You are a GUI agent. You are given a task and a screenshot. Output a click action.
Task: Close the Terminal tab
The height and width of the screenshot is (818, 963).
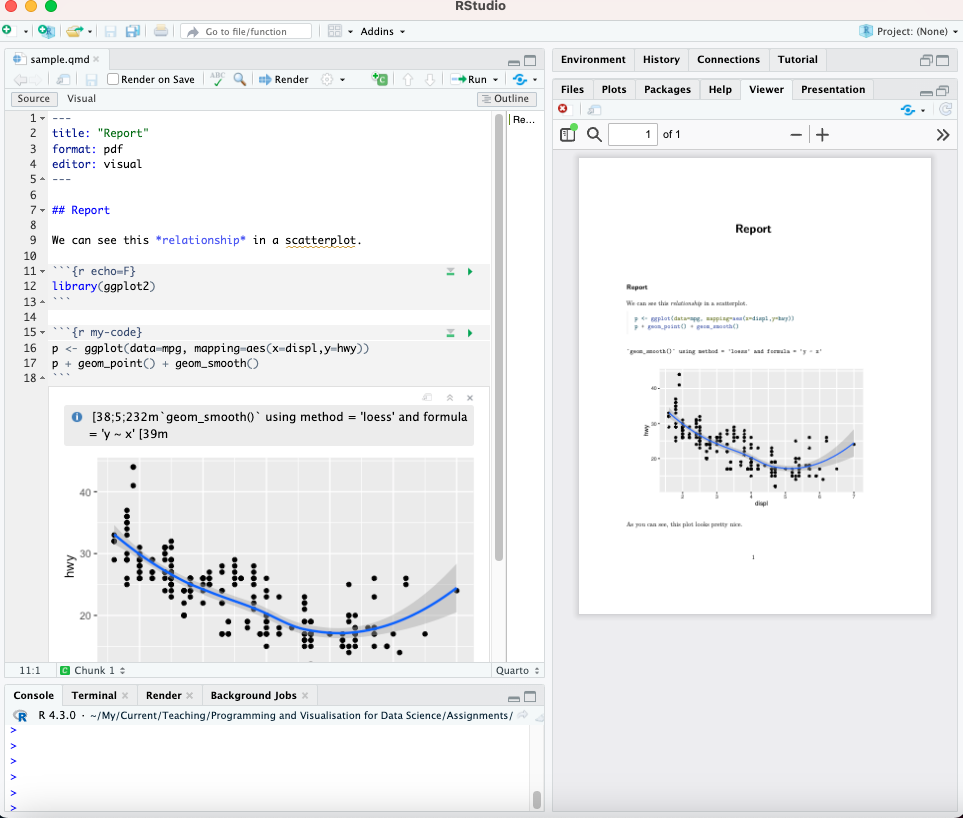coord(125,695)
